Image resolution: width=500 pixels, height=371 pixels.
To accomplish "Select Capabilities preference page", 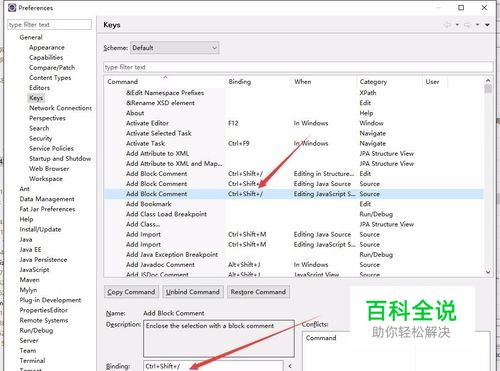I will (46, 57).
